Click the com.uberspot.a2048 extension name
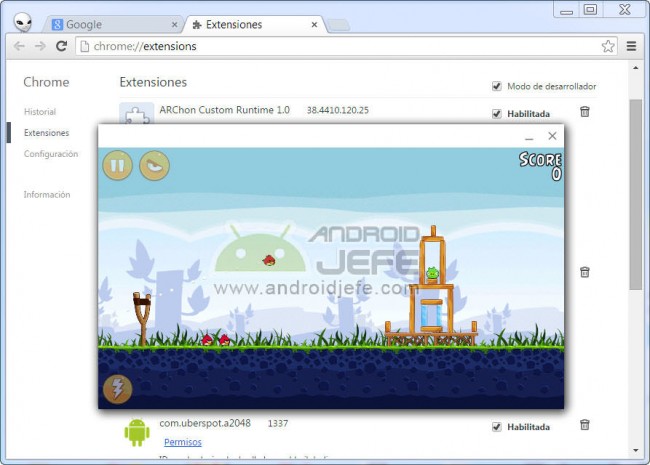The height and width of the screenshot is (465, 650). tap(205, 423)
